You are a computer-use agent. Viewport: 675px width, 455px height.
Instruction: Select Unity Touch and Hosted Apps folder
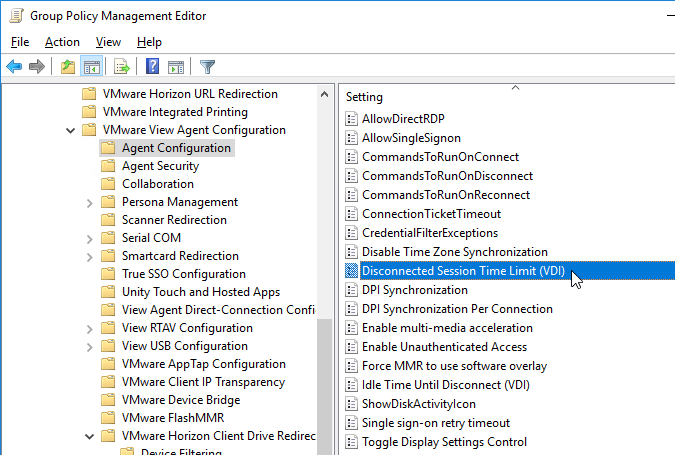pos(201,292)
